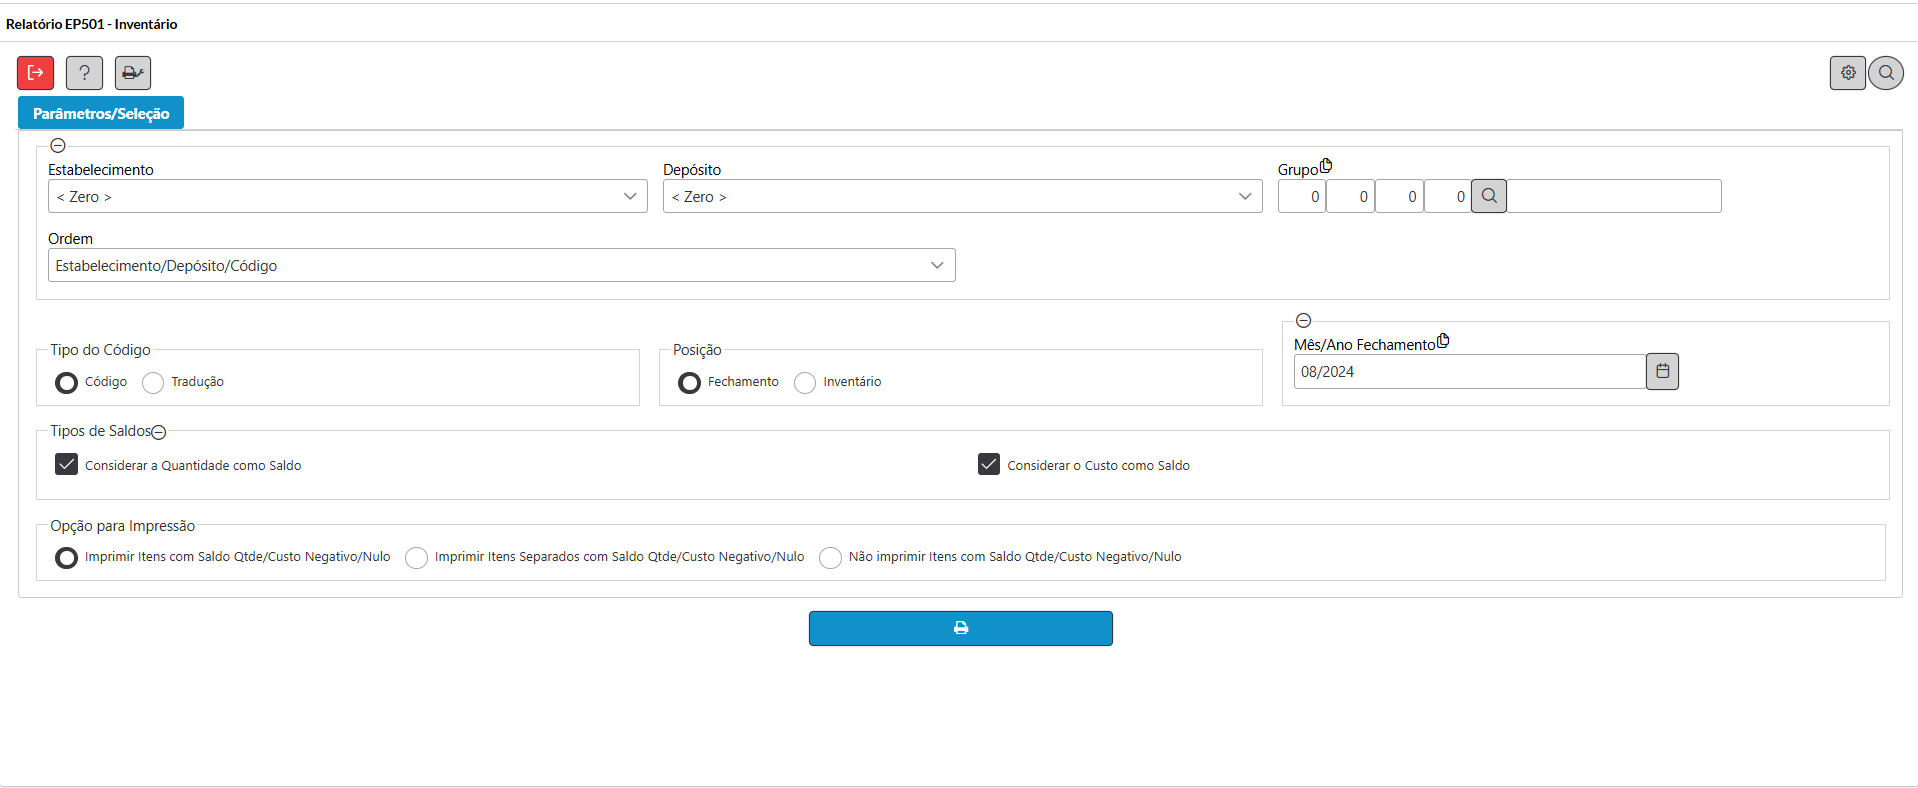Open the Mês/Ano Fechamento calendar picker
The width and height of the screenshot is (1918, 788).
click(x=1662, y=371)
